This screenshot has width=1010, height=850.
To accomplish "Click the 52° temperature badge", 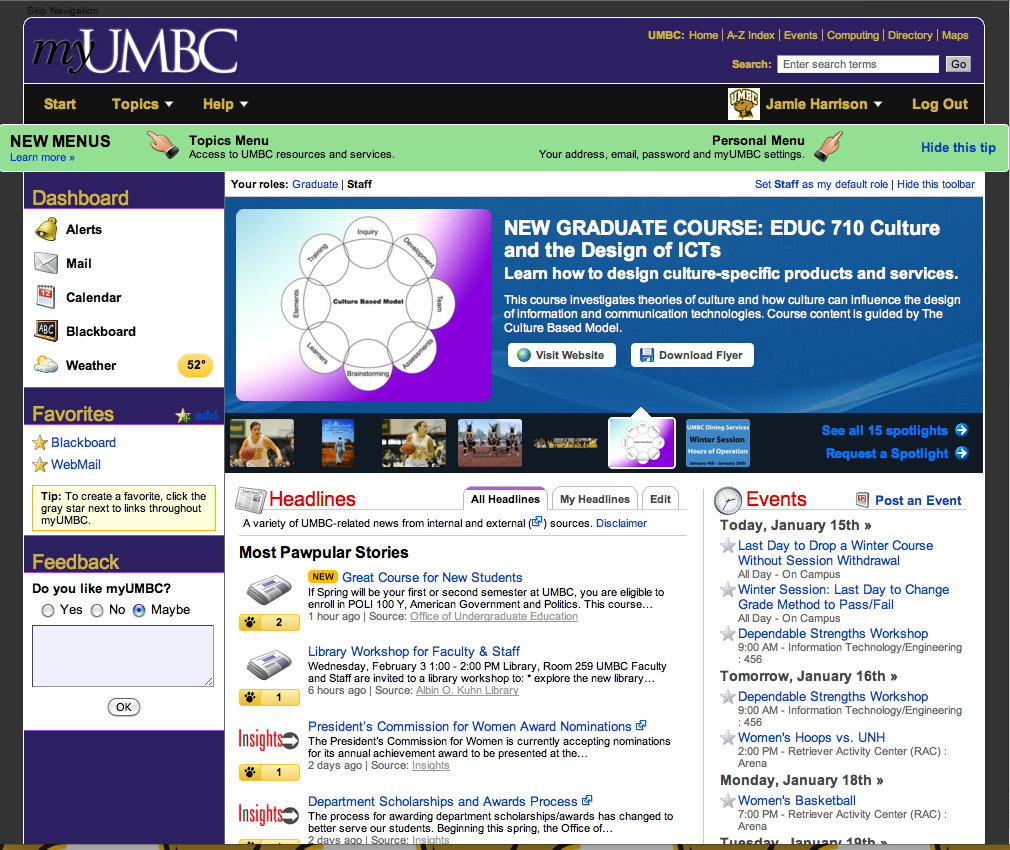I will click(x=195, y=365).
